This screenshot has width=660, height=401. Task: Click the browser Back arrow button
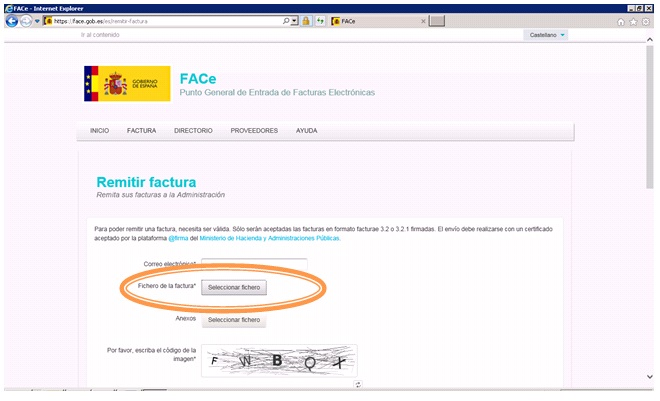pos(12,21)
